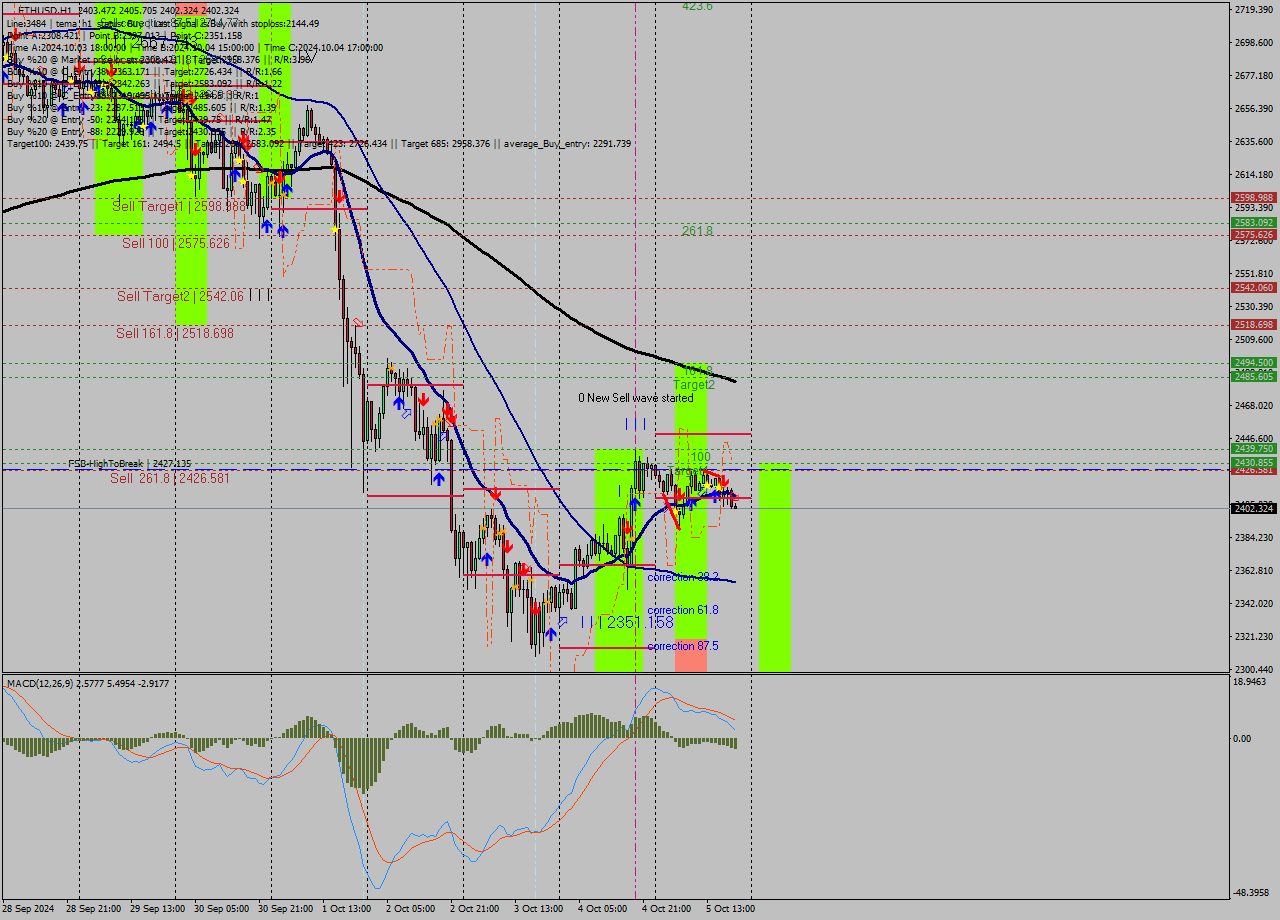The width and height of the screenshot is (1280, 920).
Task: Click the '5 Oct 13:00' time label
Action: (731, 909)
